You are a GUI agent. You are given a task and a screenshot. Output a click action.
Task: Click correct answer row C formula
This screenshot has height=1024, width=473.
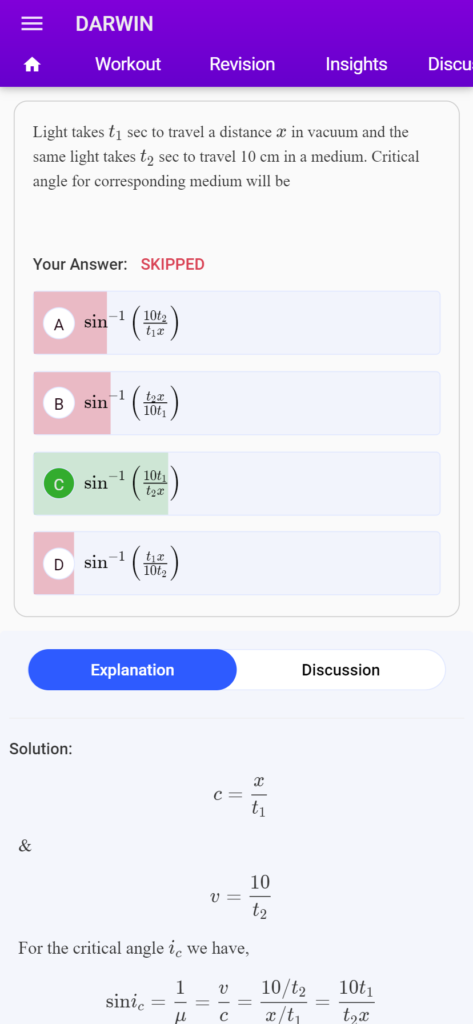(x=236, y=483)
